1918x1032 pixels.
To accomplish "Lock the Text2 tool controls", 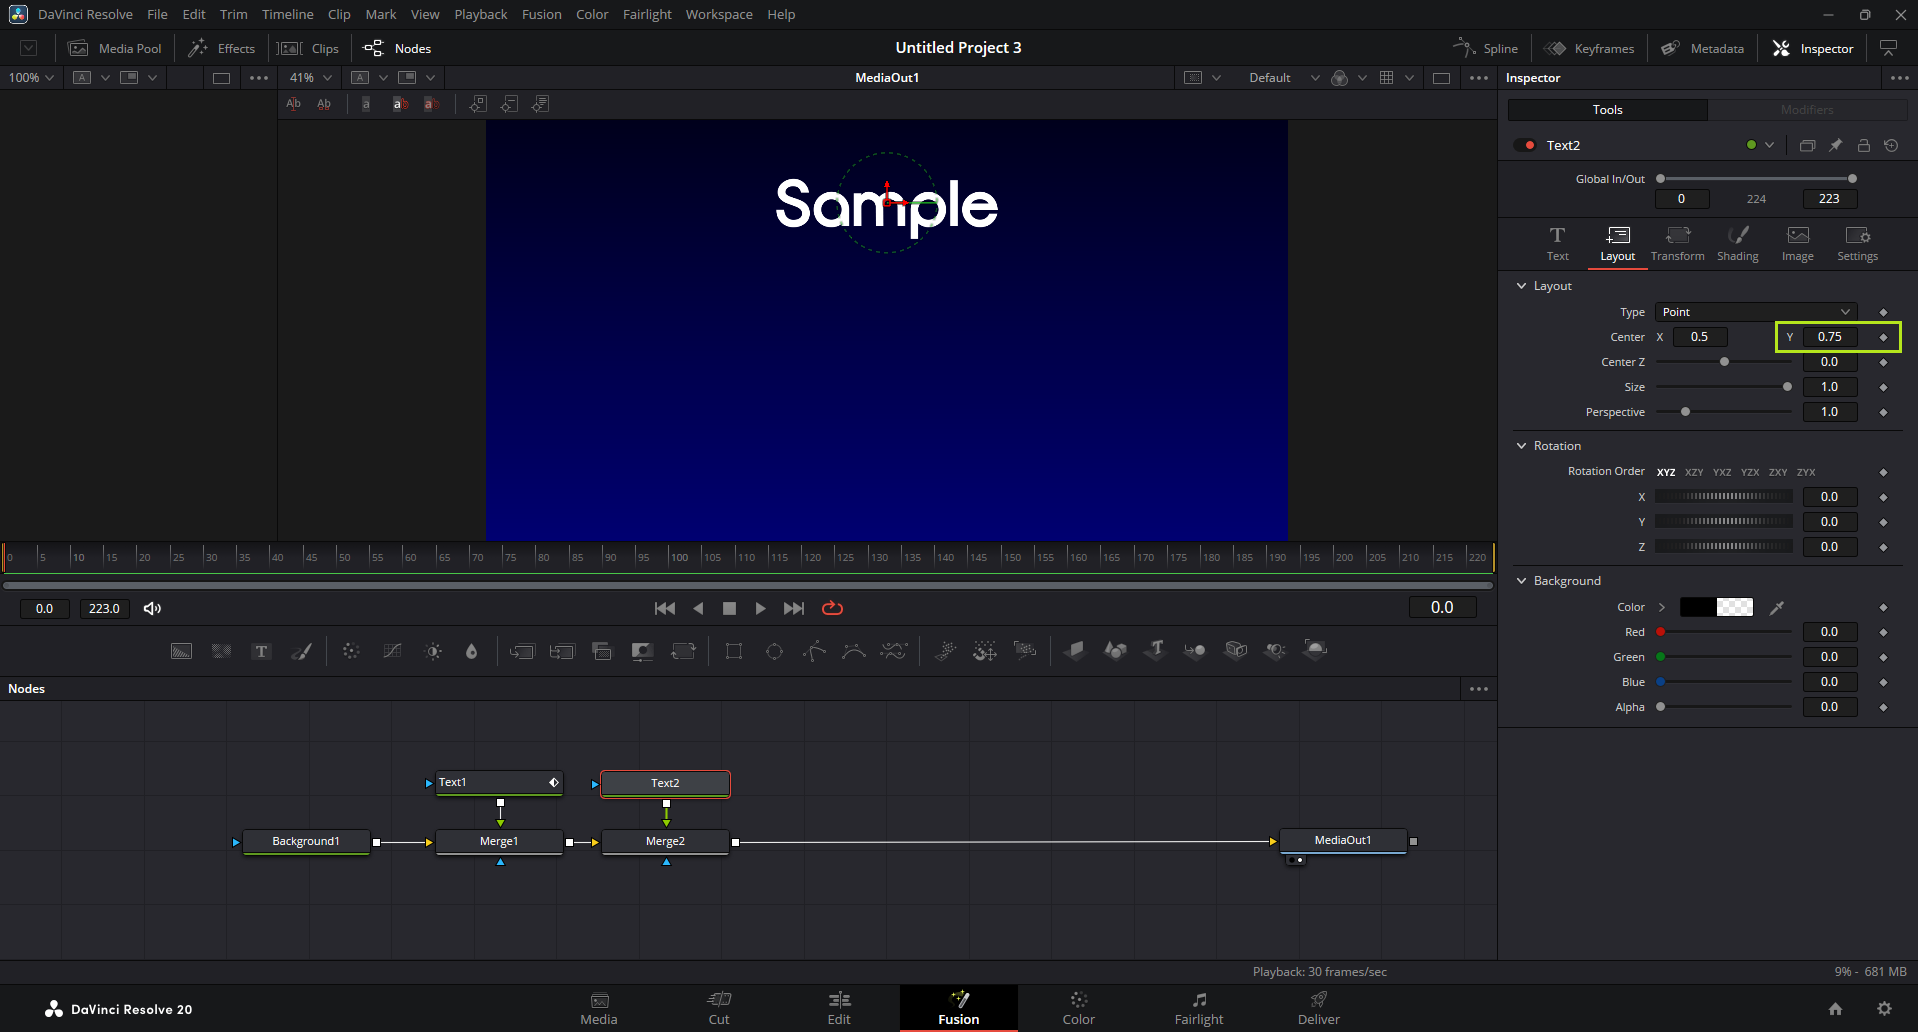I will pos(1863,145).
